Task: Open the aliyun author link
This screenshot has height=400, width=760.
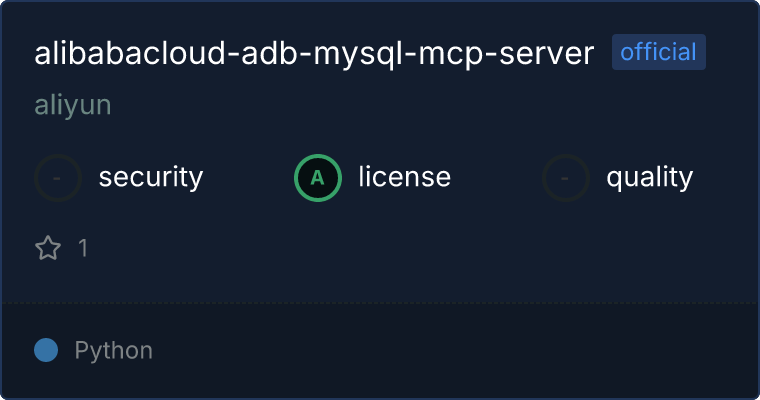Action: point(73,105)
